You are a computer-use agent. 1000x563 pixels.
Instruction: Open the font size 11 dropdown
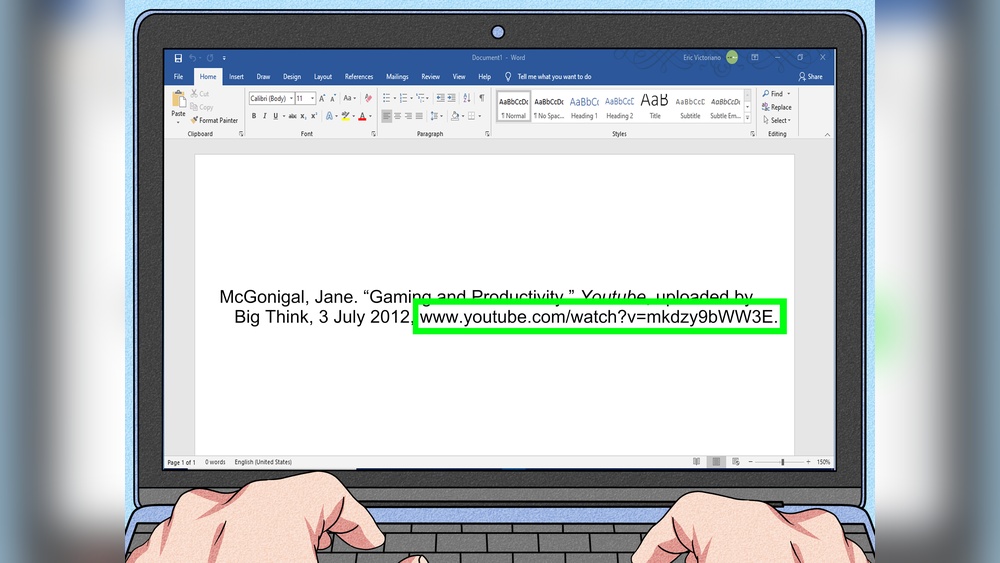pos(312,98)
